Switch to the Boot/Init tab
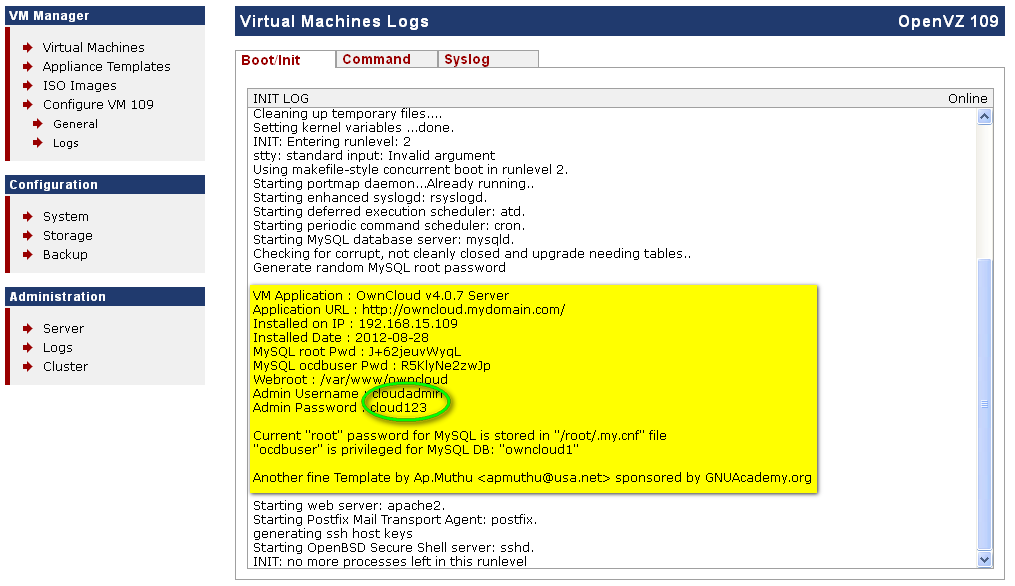This screenshot has width=1015, height=586. click(x=285, y=60)
